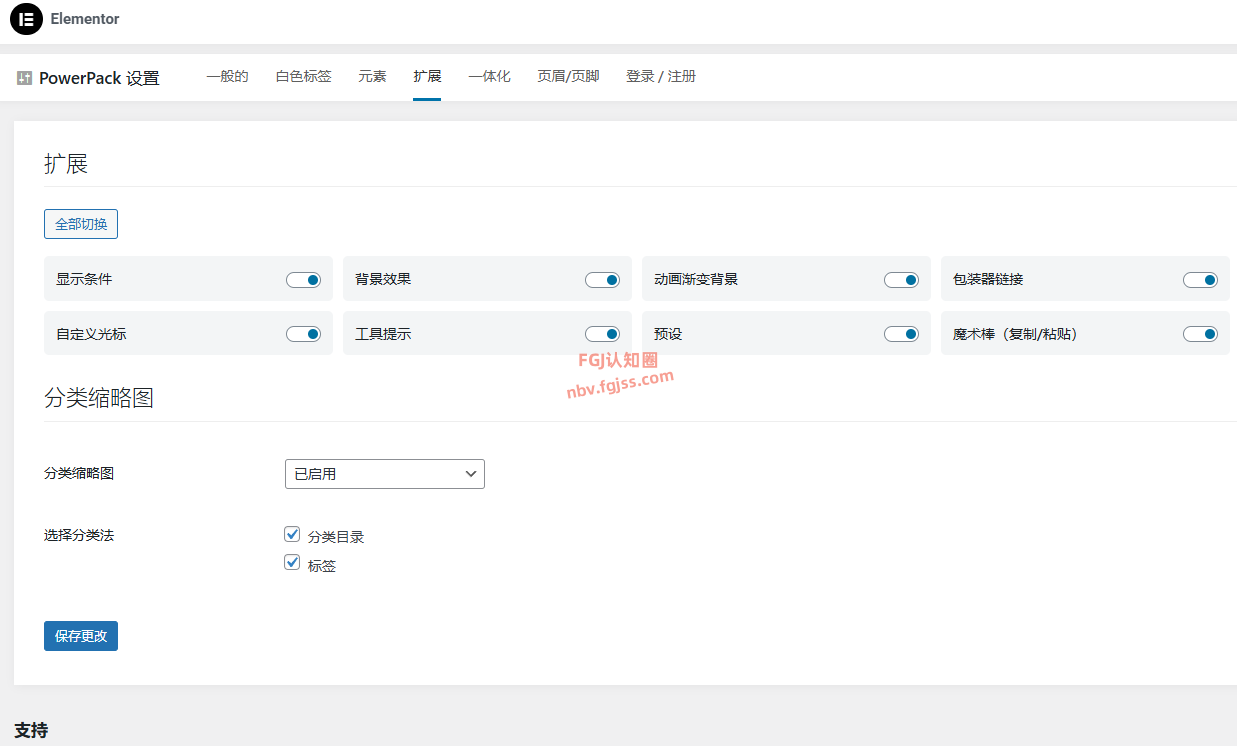1237x746 pixels.
Task: Toggle the 显示条件 extension switch
Action: (x=303, y=280)
